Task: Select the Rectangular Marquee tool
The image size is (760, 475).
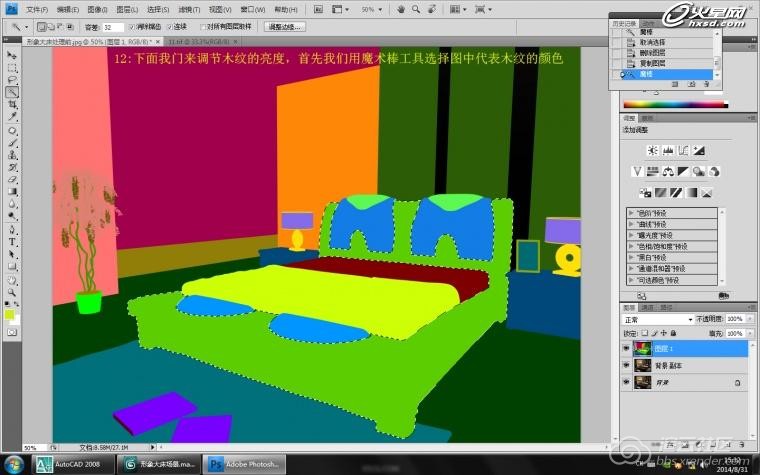Action: [x=12, y=68]
